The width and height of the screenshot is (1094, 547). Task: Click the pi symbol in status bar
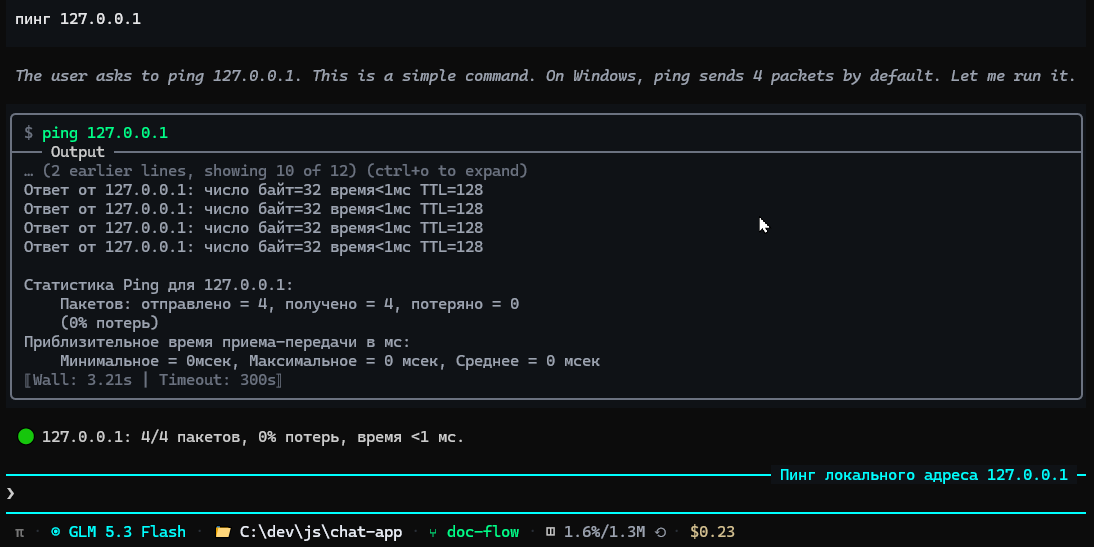pyautogui.click(x=20, y=532)
